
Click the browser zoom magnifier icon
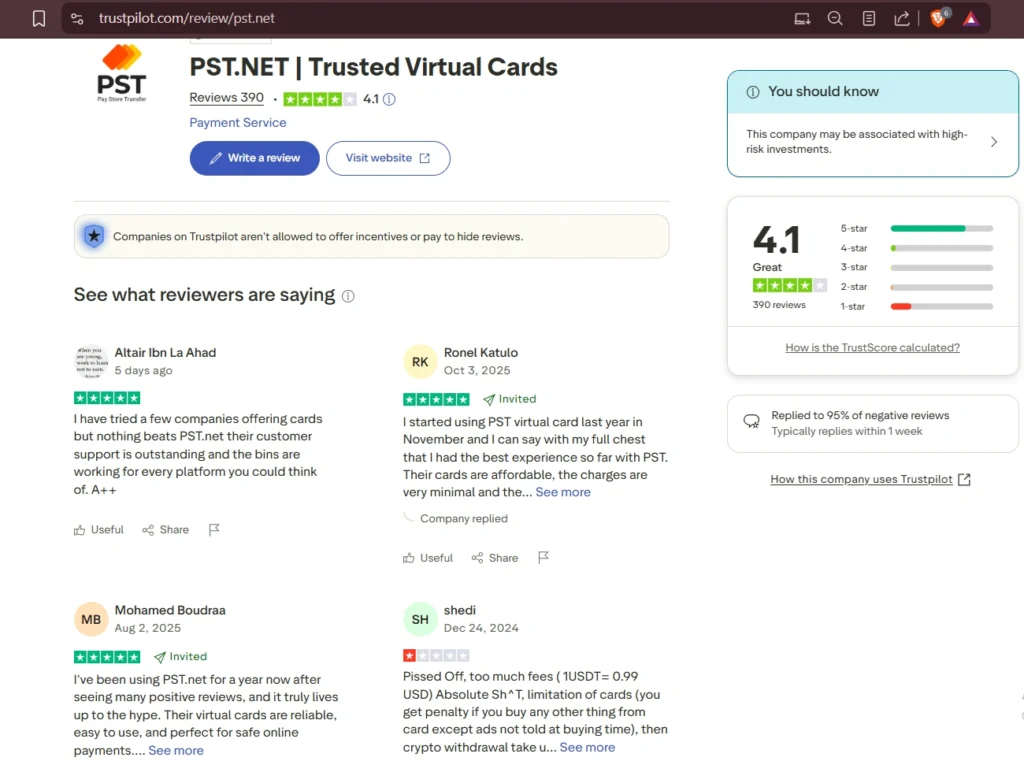[x=835, y=18]
